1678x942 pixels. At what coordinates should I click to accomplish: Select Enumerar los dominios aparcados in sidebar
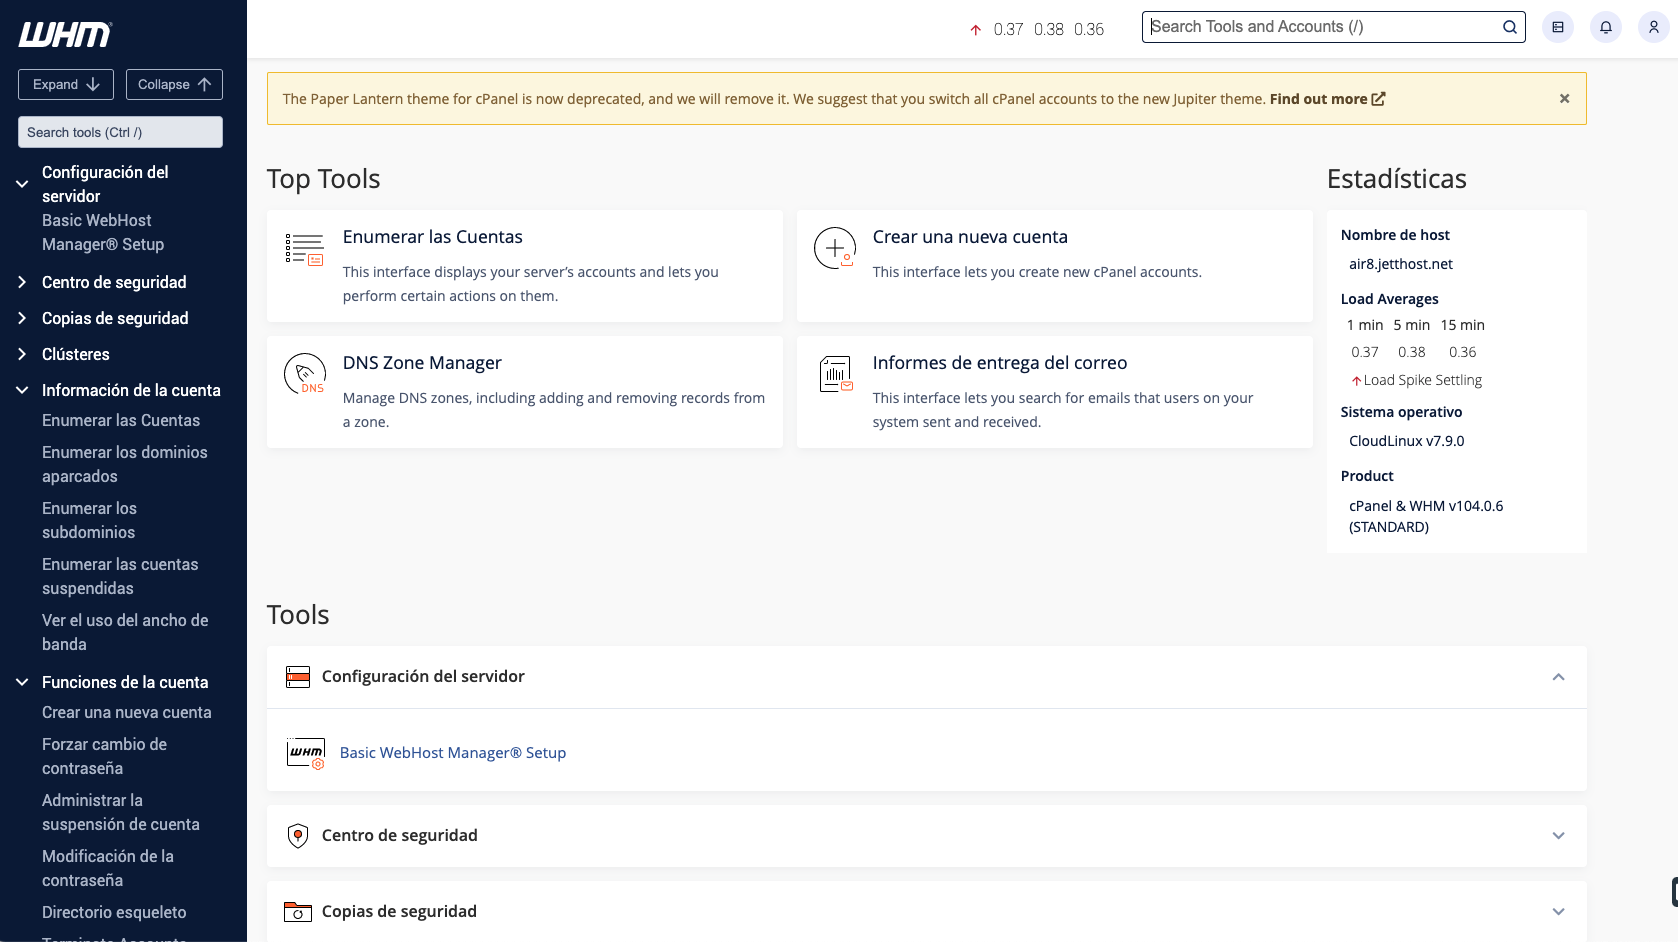pyautogui.click(x=125, y=465)
